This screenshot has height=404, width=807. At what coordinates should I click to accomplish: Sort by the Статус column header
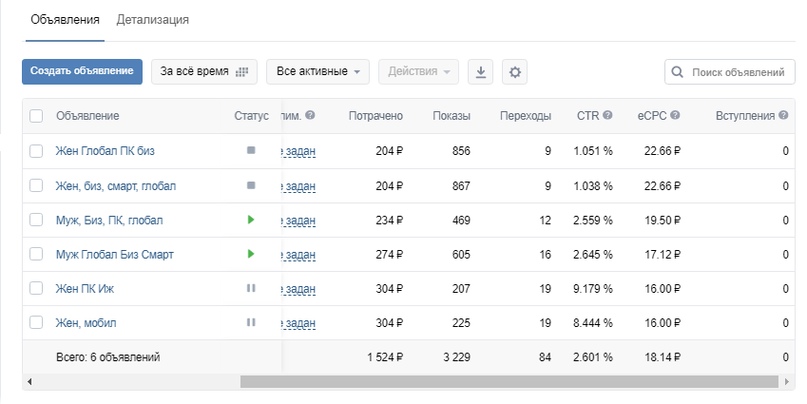coord(251,116)
